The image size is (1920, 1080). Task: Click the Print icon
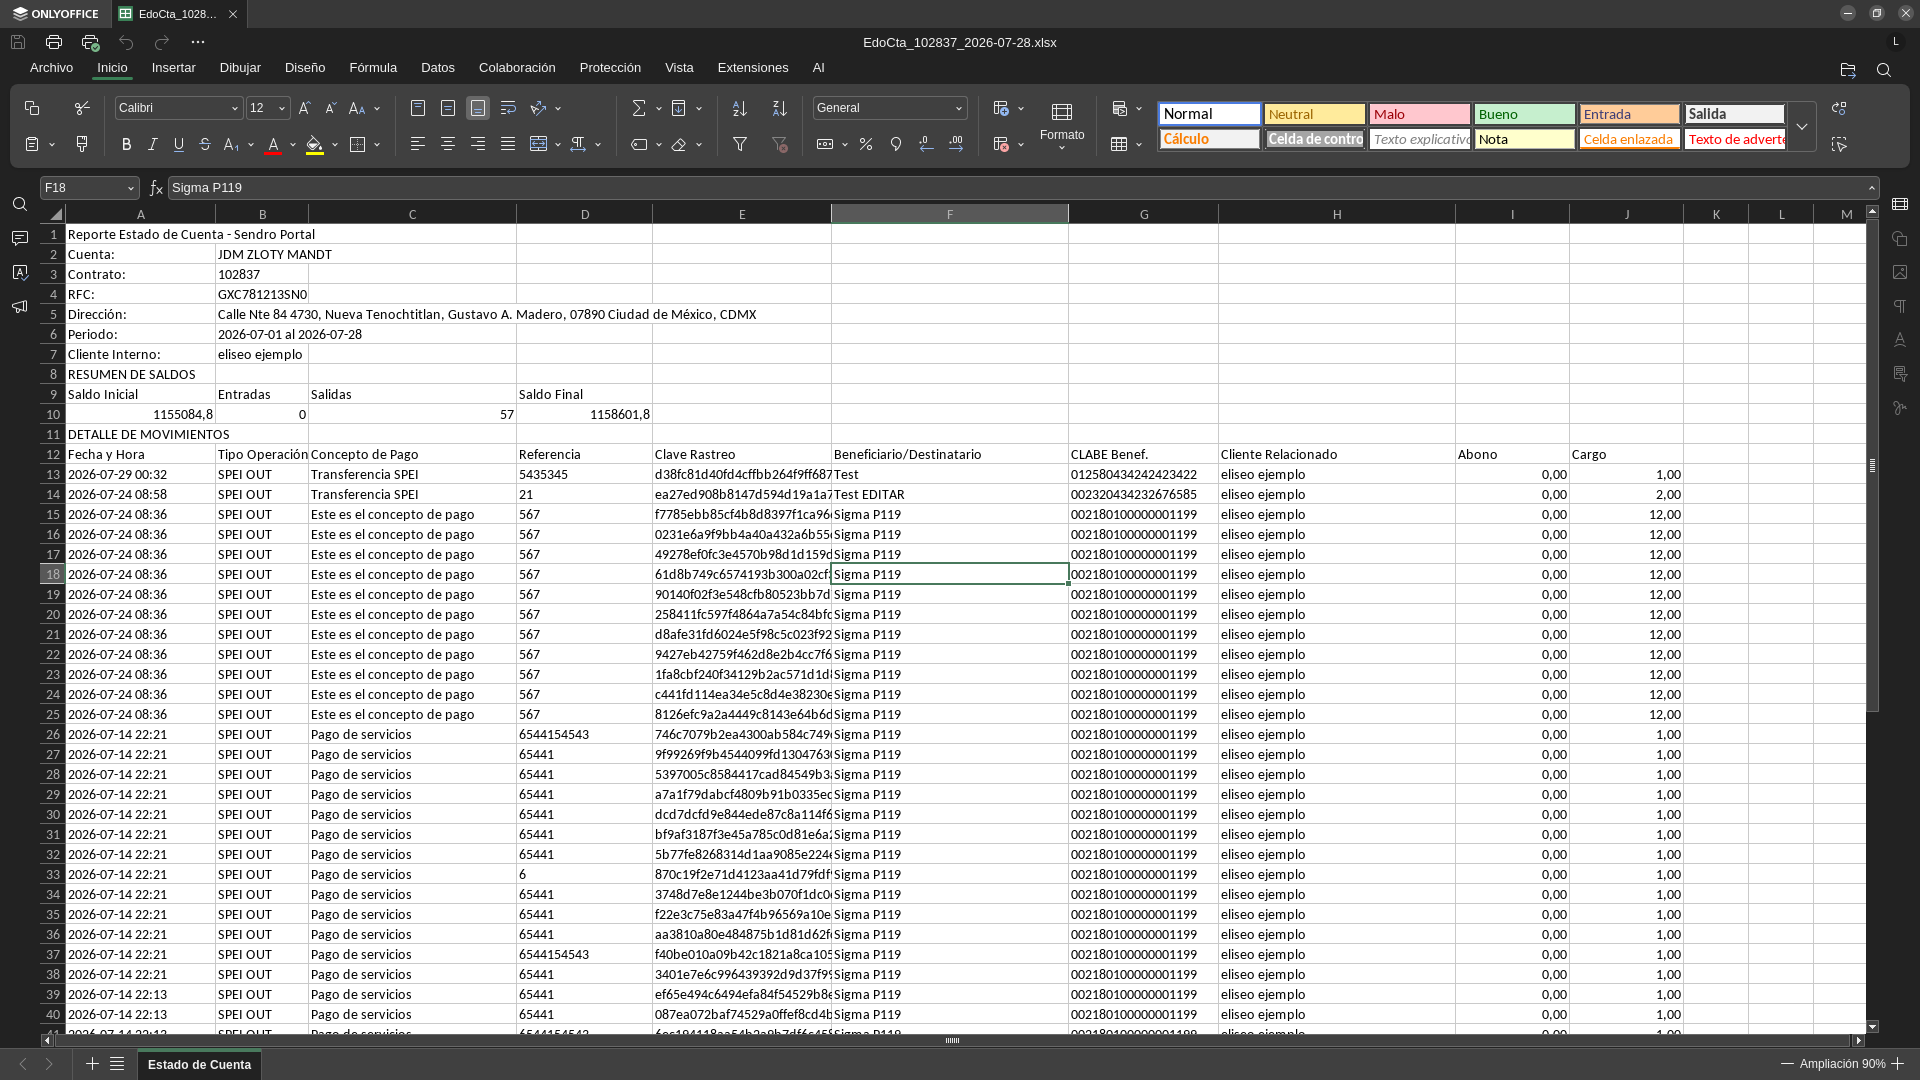(54, 42)
